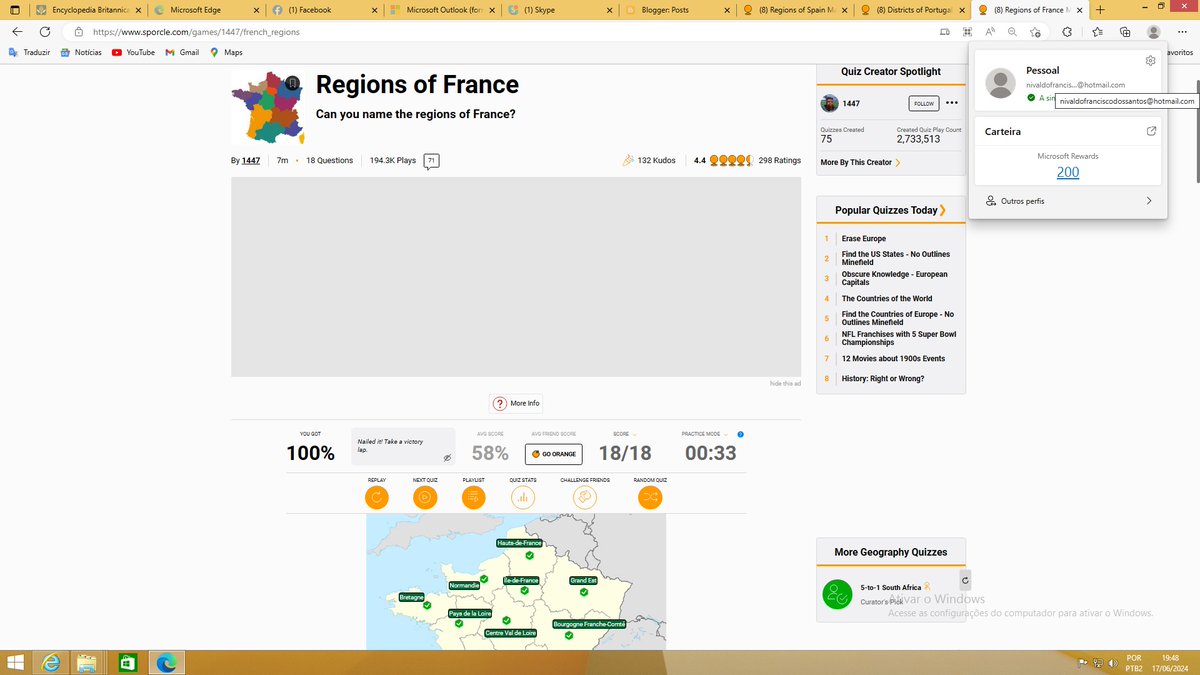Screen dimensions: 1200x675
Task: Replay the Regions of France quiz
Action: click(x=377, y=495)
